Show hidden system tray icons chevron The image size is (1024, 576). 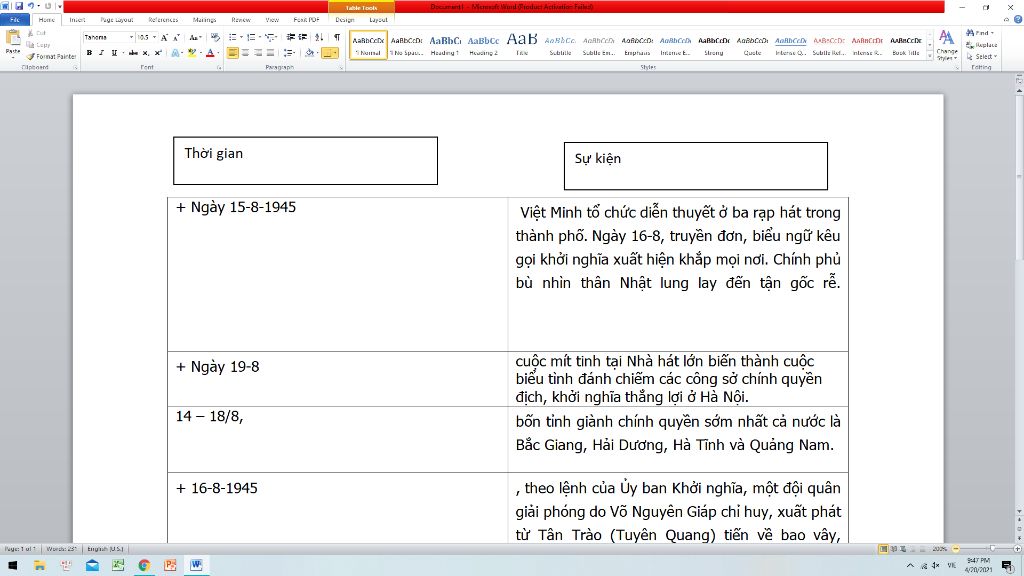click(910, 566)
